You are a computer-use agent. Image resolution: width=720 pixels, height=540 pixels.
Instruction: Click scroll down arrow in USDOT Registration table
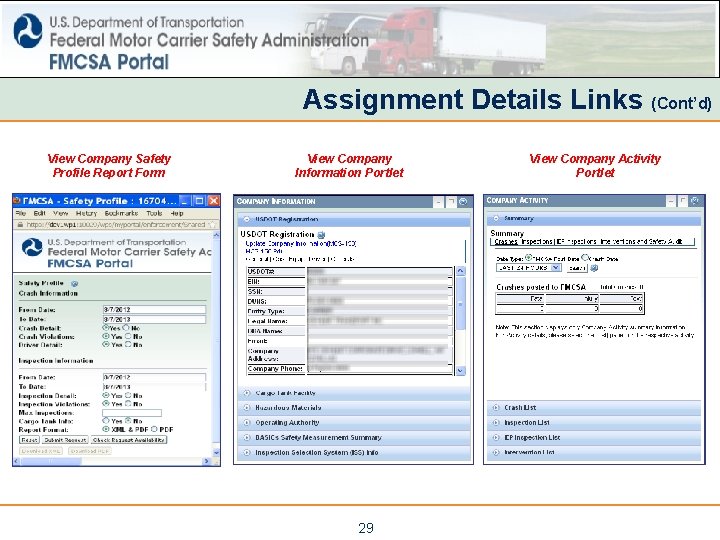coord(460,370)
